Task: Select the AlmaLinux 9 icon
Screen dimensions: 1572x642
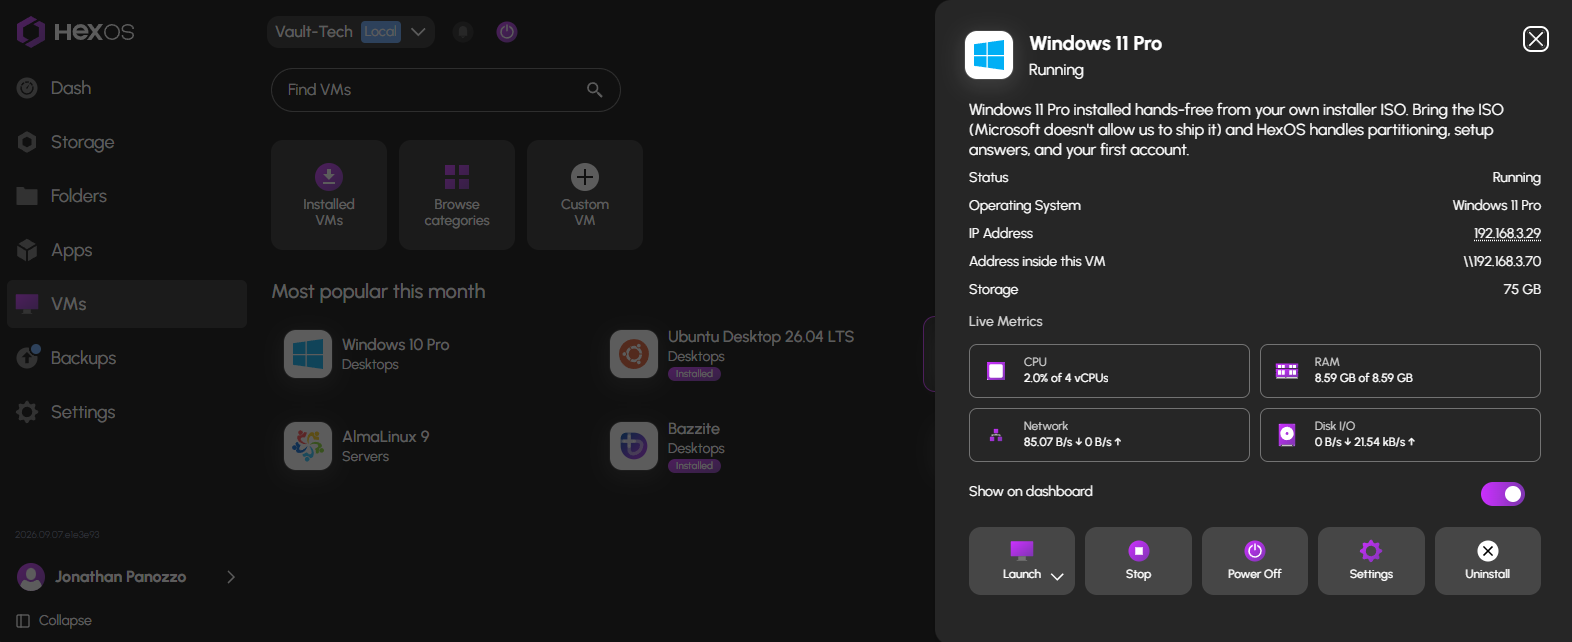Action: [x=308, y=446]
